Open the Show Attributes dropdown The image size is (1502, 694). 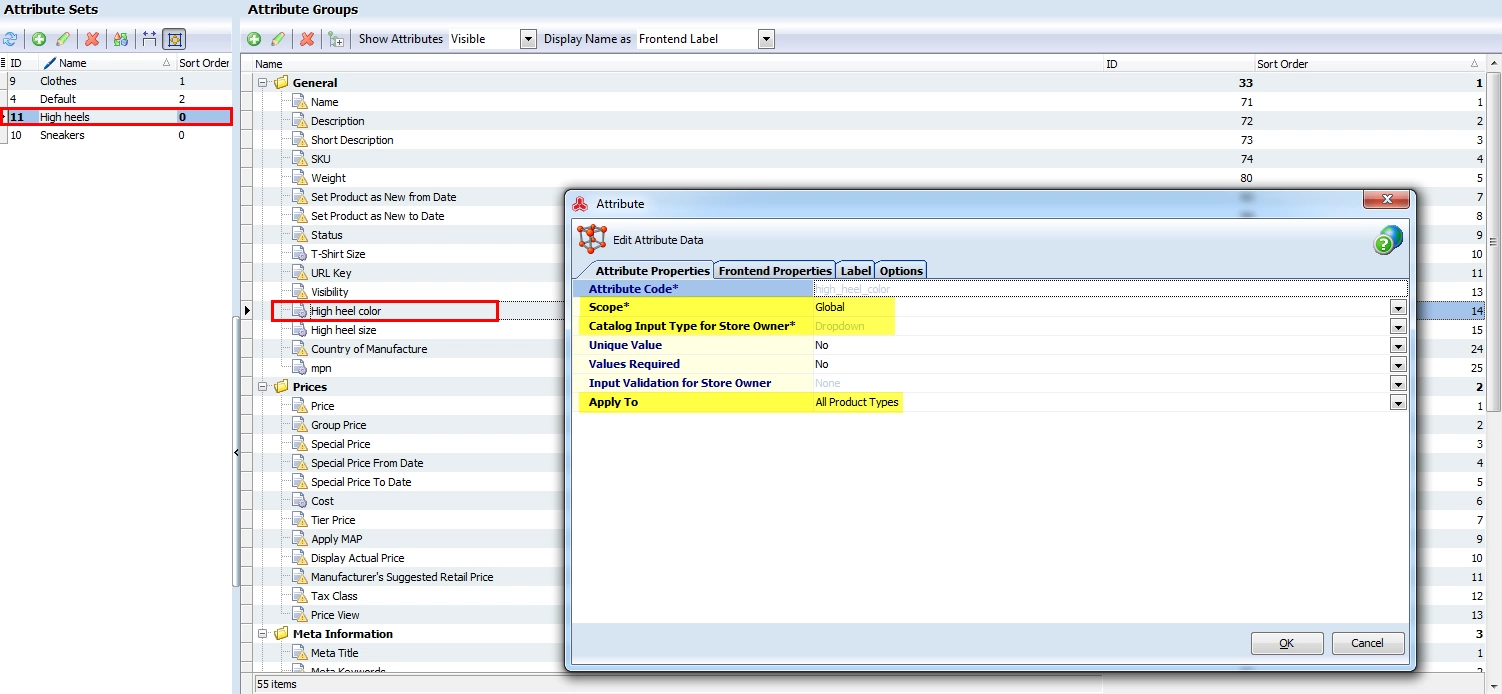tap(528, 39)
